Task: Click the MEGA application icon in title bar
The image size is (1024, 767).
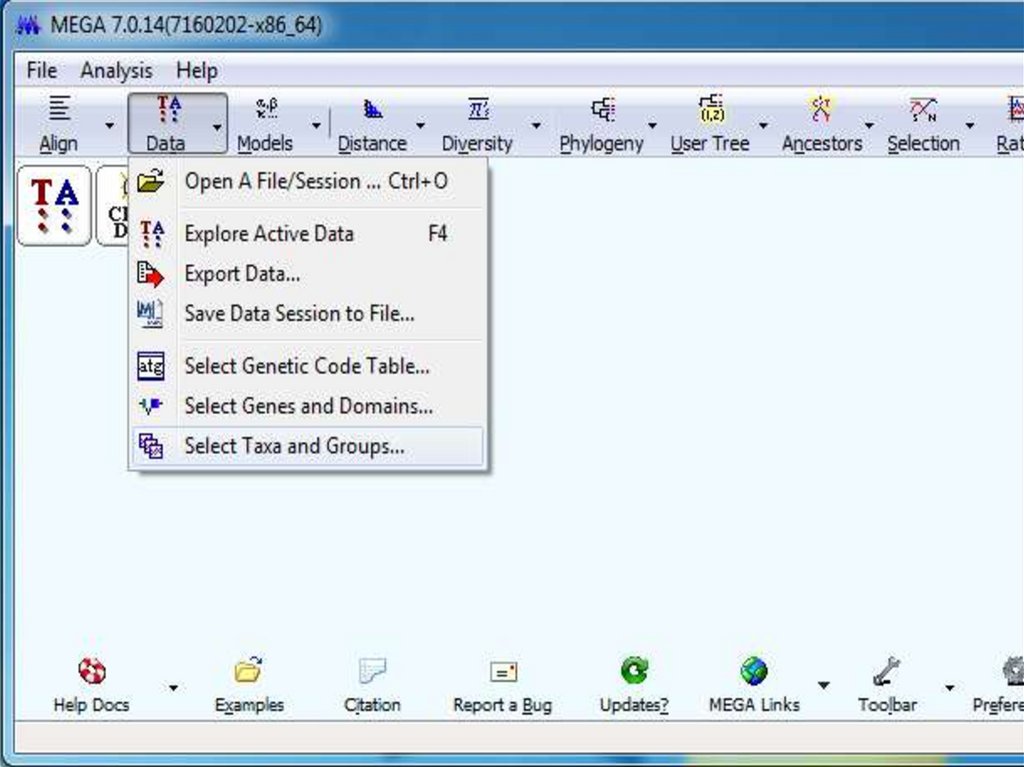Action: pos(29,26)
